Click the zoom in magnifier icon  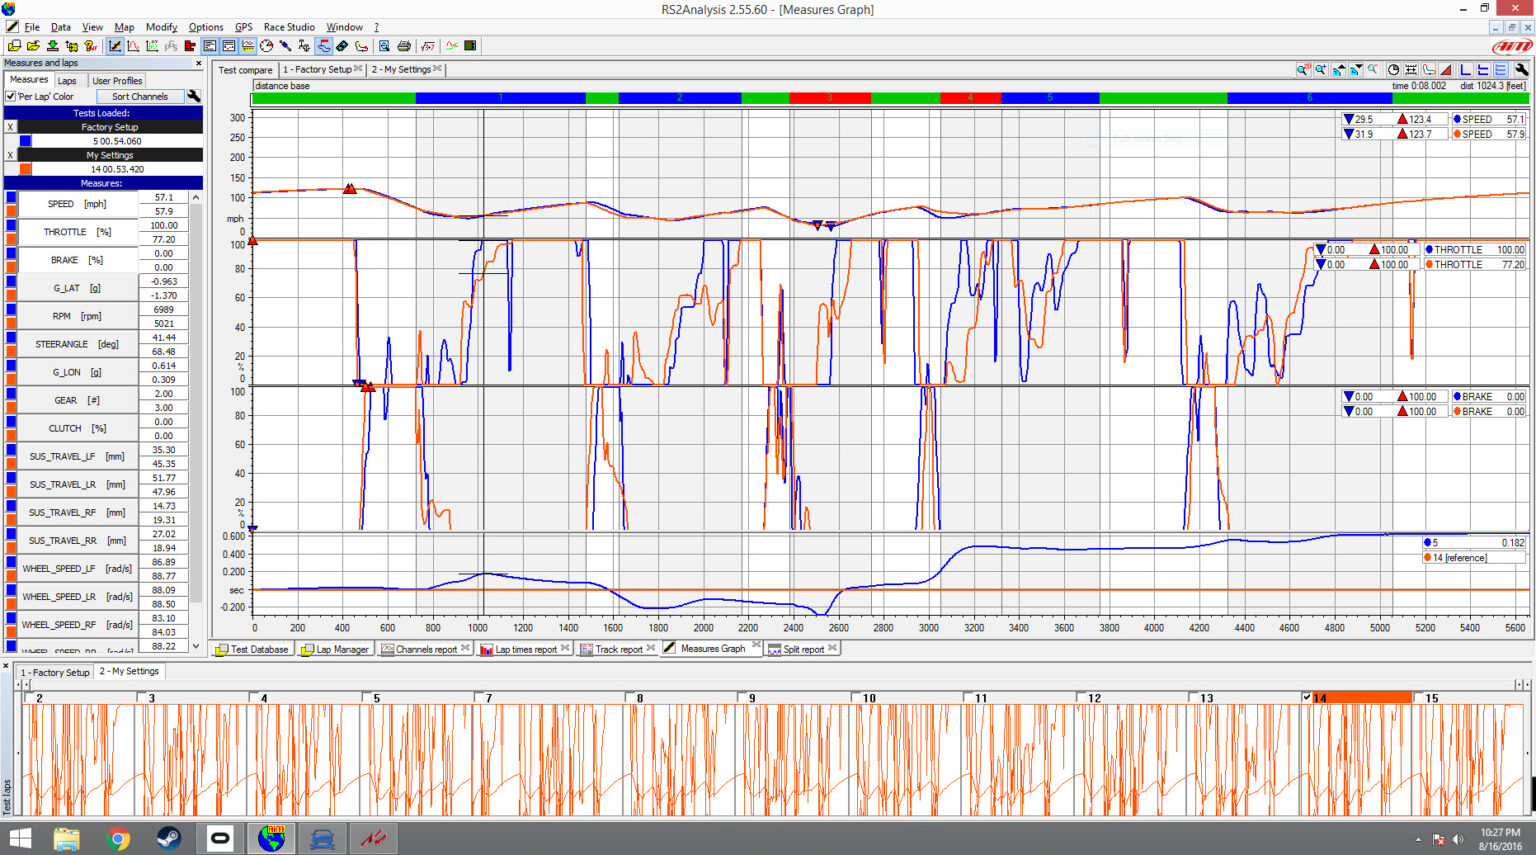click(1319, 69)
